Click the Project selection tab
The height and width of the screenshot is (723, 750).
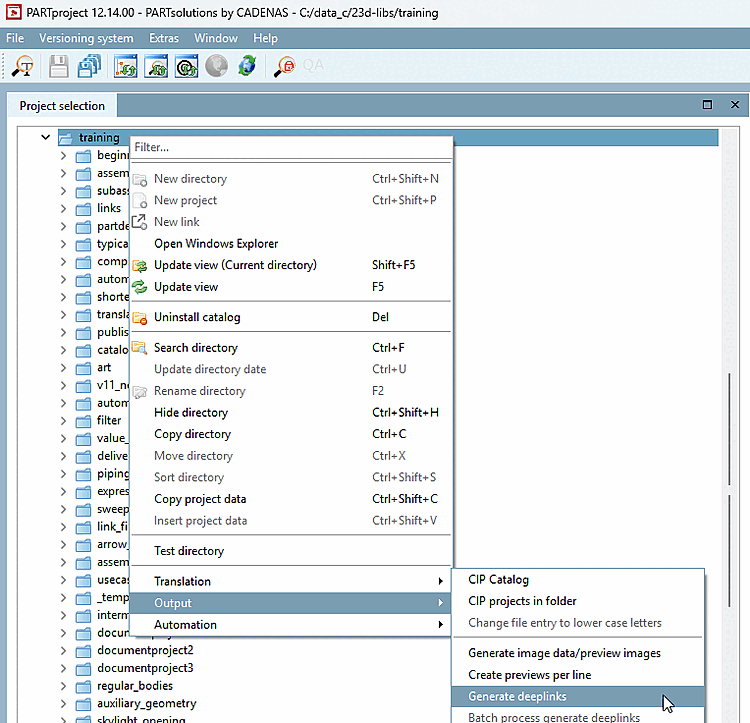point(62,106)
